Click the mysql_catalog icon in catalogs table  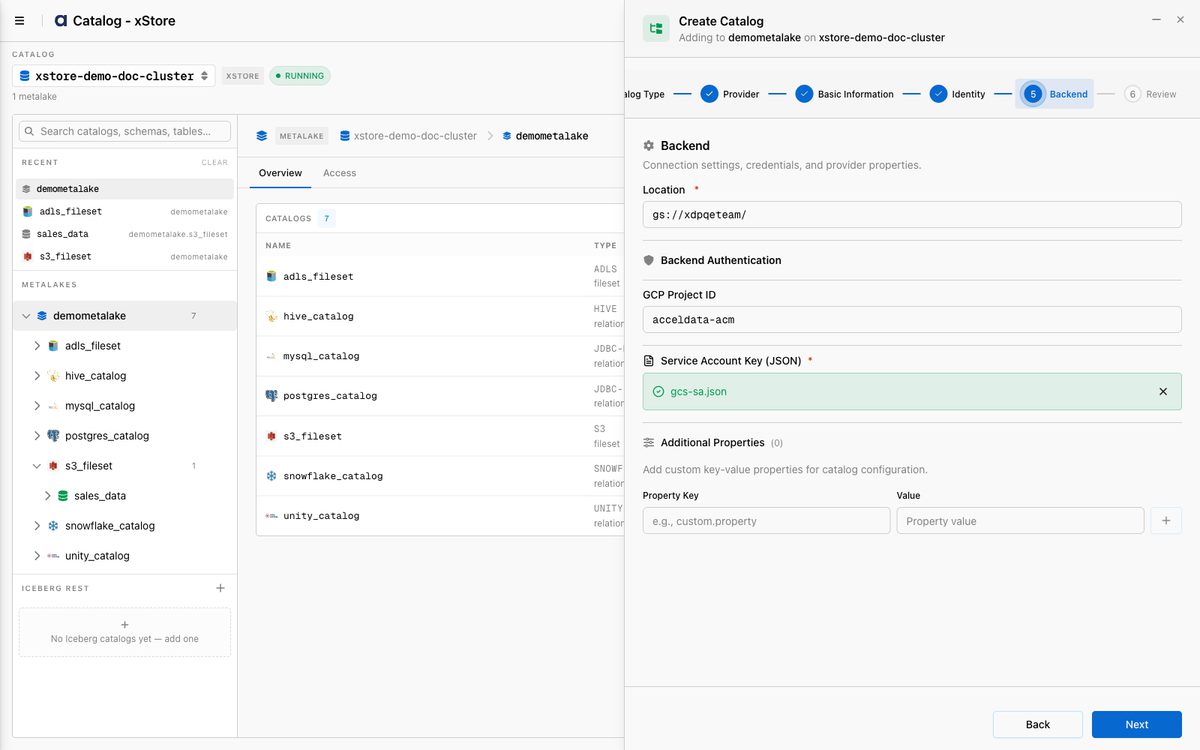click(272, 356)
